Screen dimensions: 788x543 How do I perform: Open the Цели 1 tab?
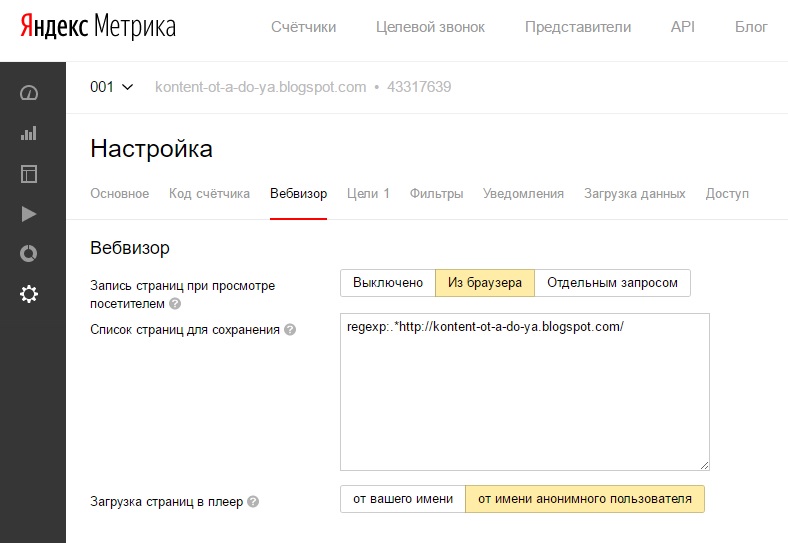(368, 193)
